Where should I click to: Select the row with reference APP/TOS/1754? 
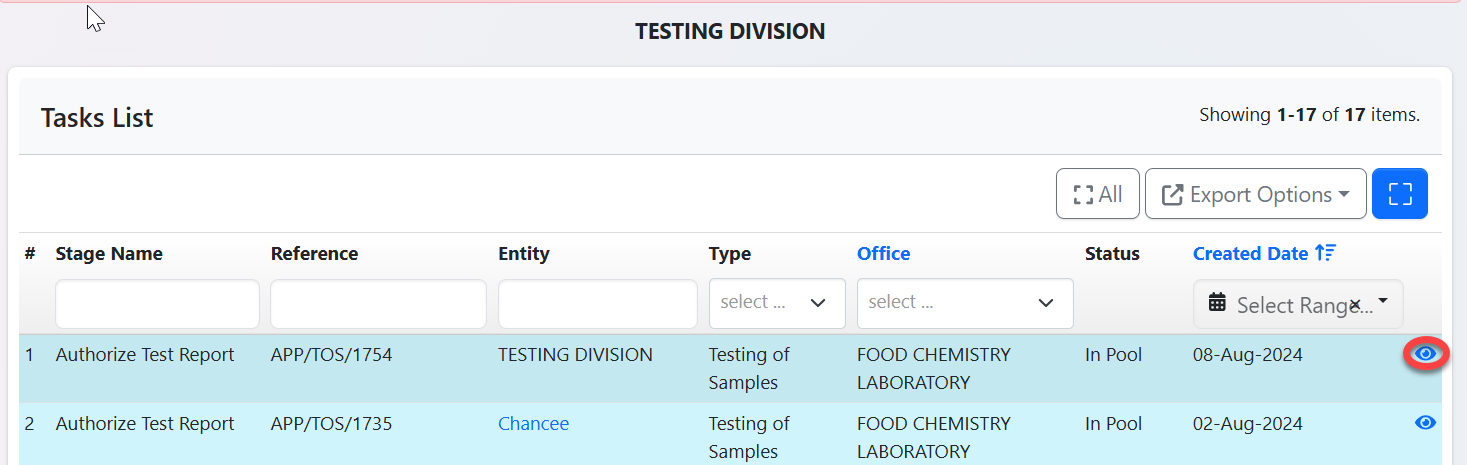[331, 355]
